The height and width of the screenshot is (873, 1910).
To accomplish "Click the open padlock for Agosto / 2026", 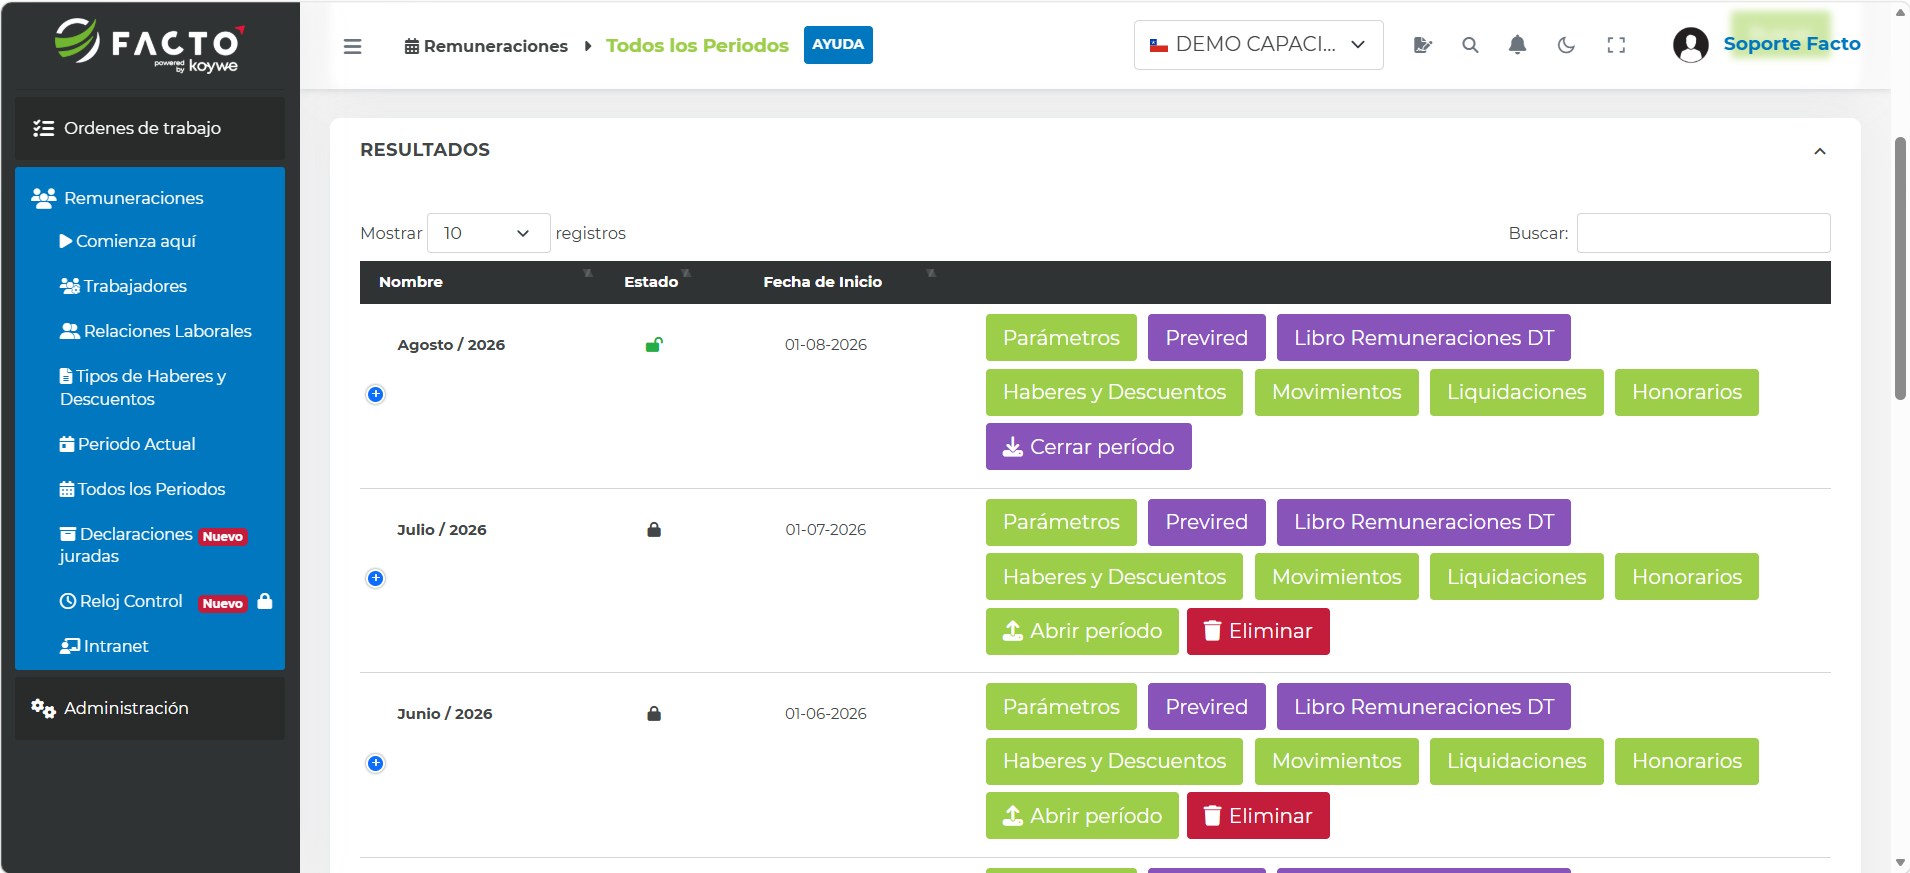I will coord(654,345).
